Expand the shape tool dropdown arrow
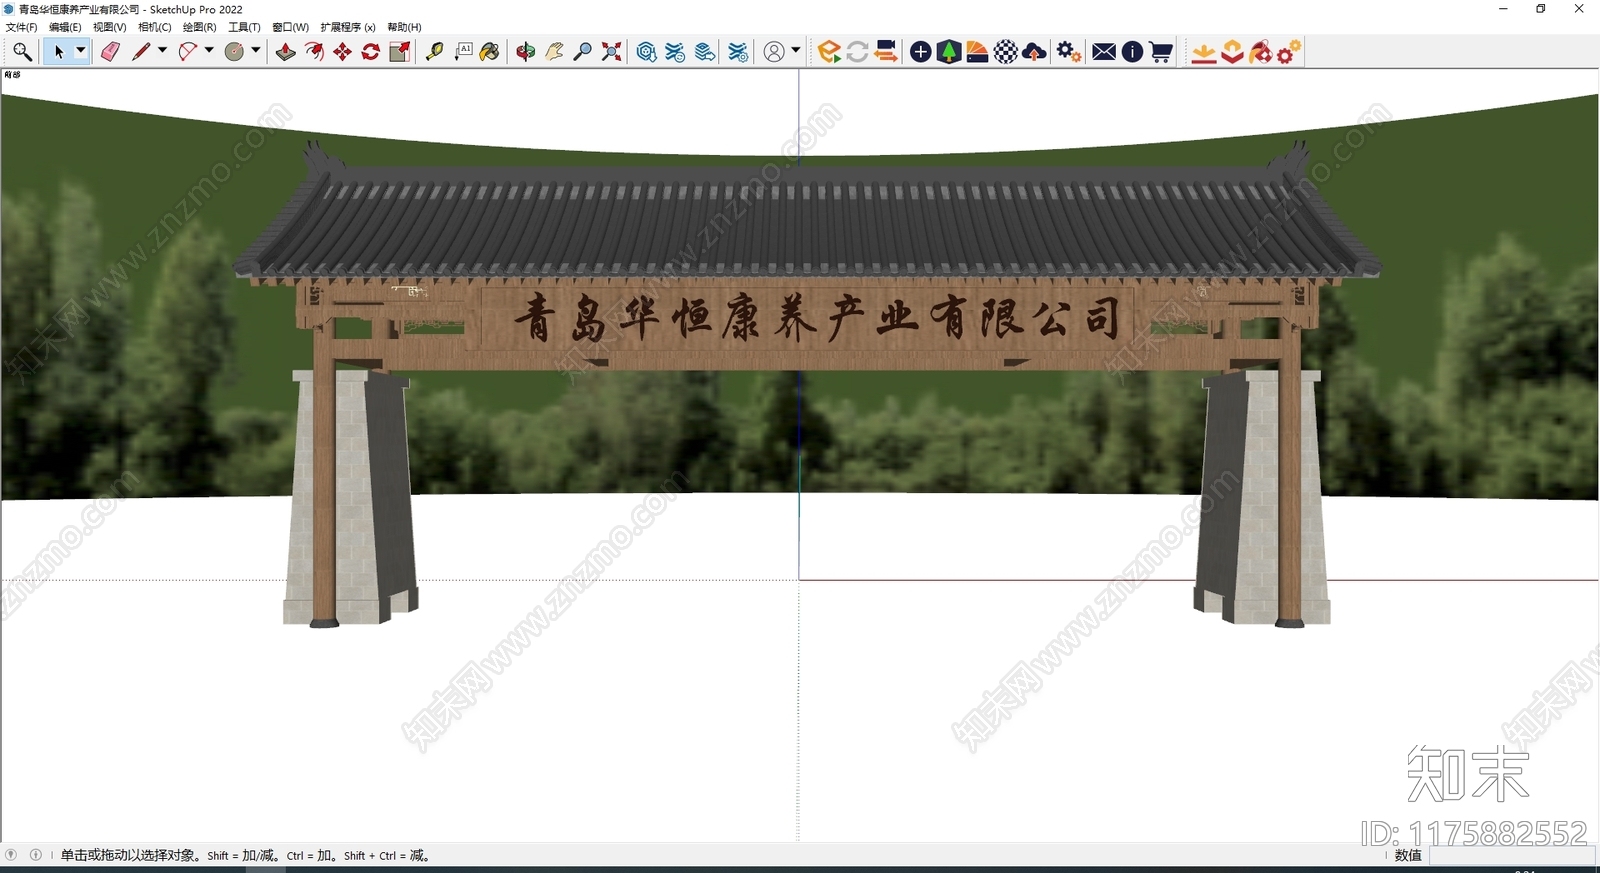The height and width of the screenshot is (873, 1600). 256,50
